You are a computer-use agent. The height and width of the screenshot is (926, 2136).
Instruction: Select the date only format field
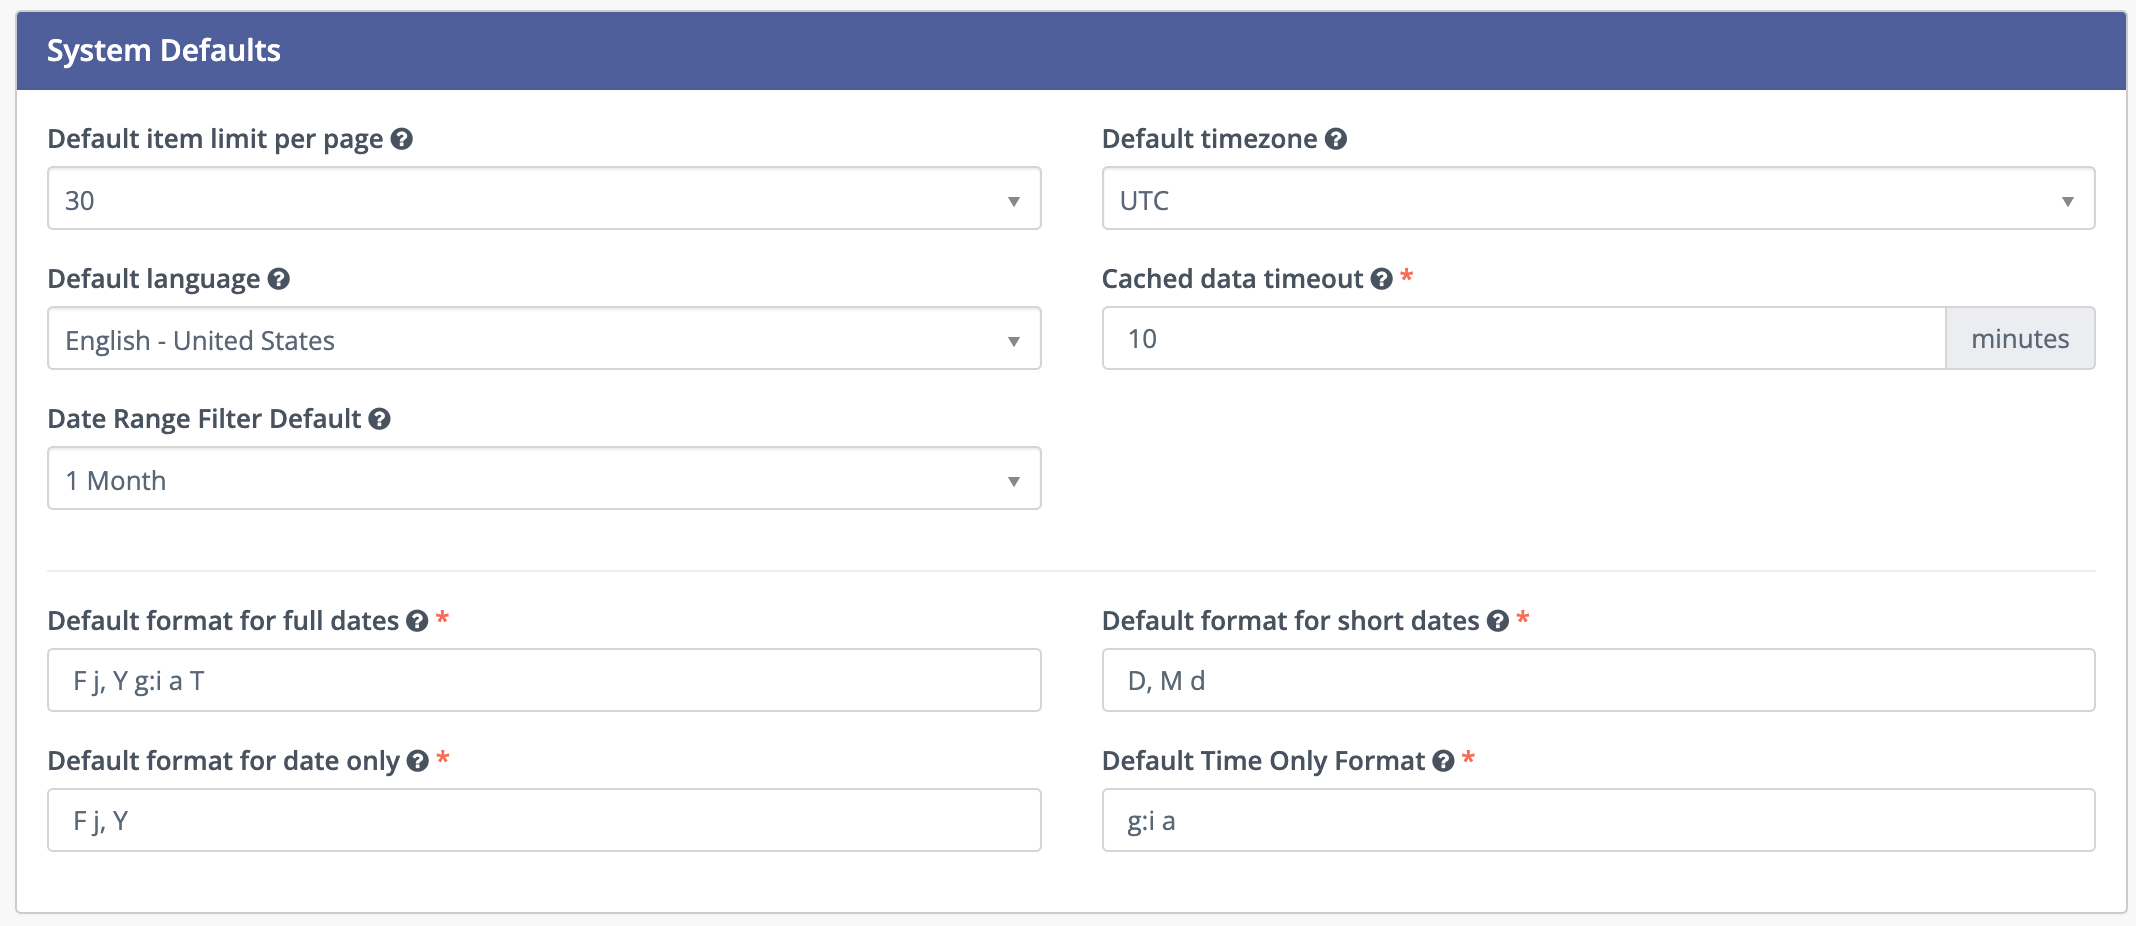(544, 821)
